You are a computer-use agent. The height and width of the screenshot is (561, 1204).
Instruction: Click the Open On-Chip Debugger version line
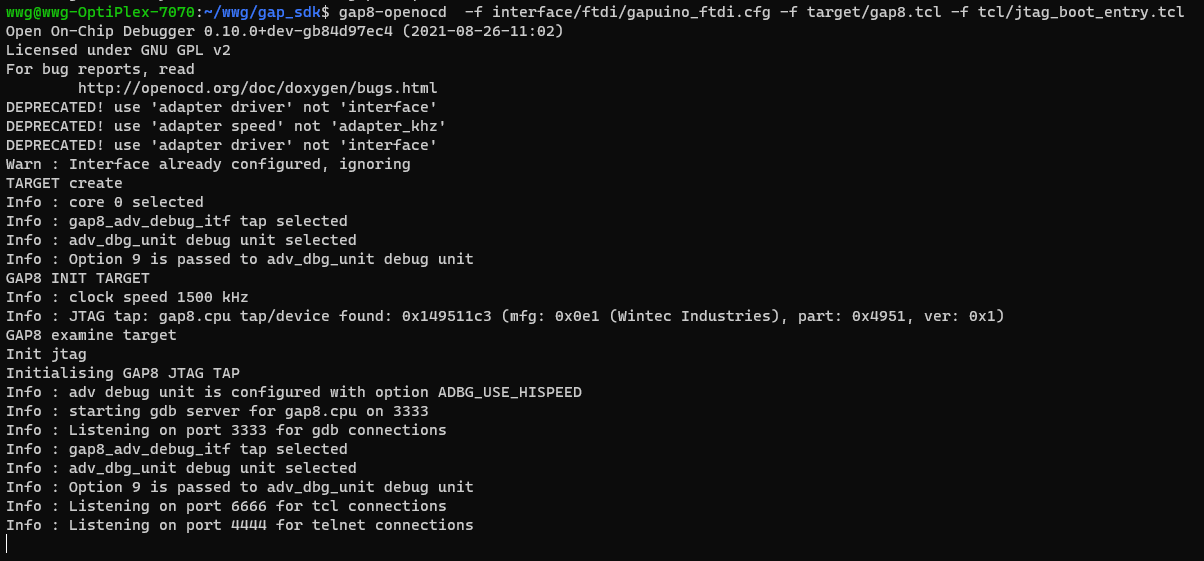284,31
